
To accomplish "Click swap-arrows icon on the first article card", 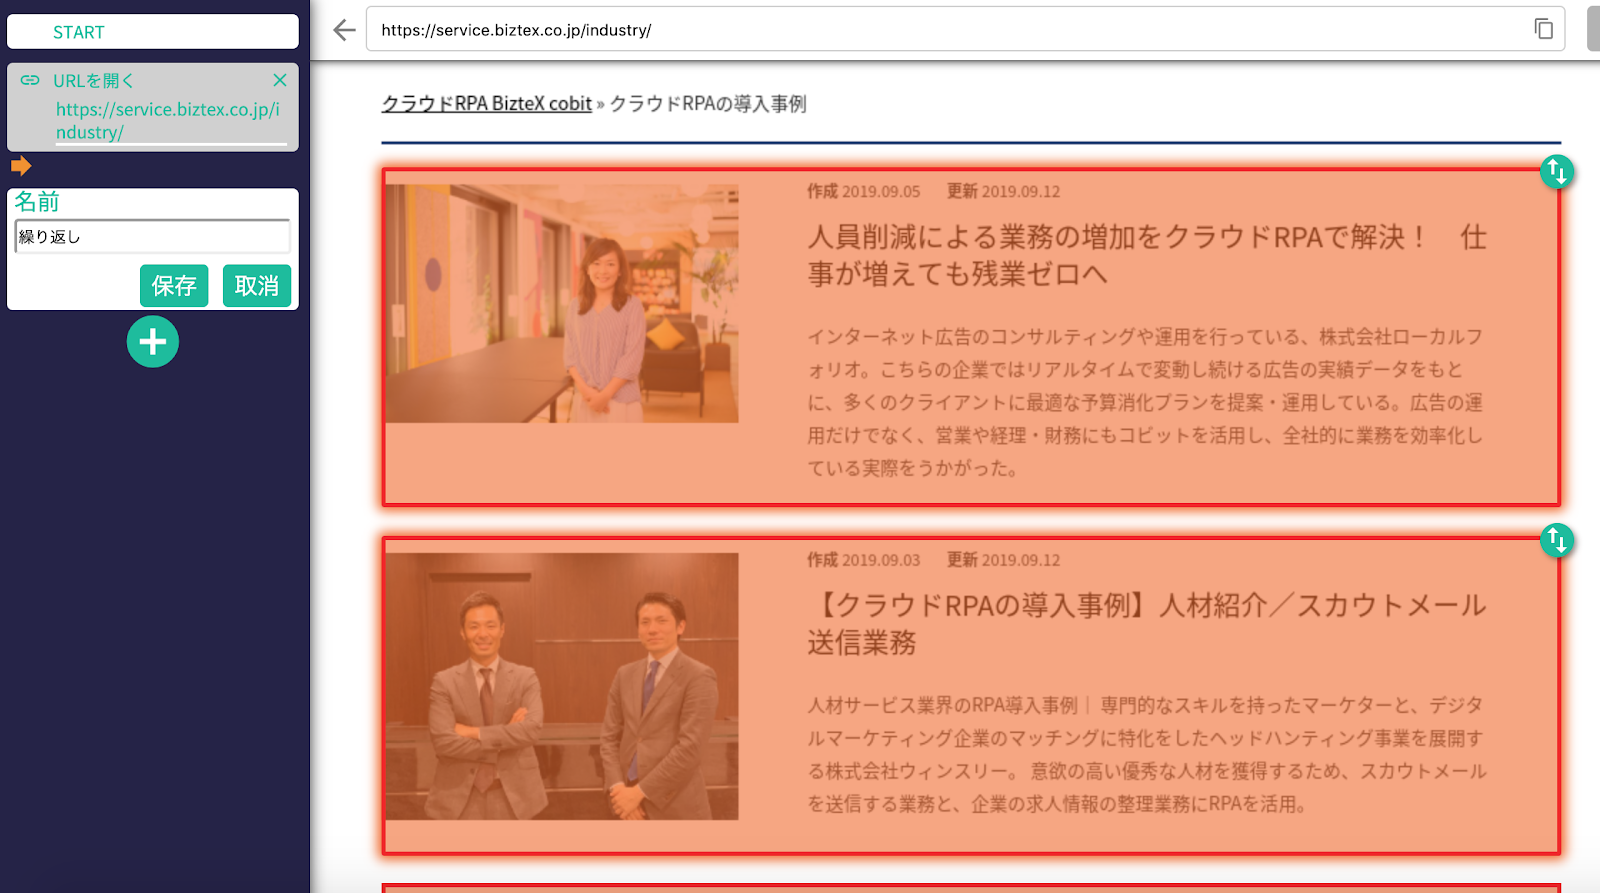I will [x=1556, y=172].
